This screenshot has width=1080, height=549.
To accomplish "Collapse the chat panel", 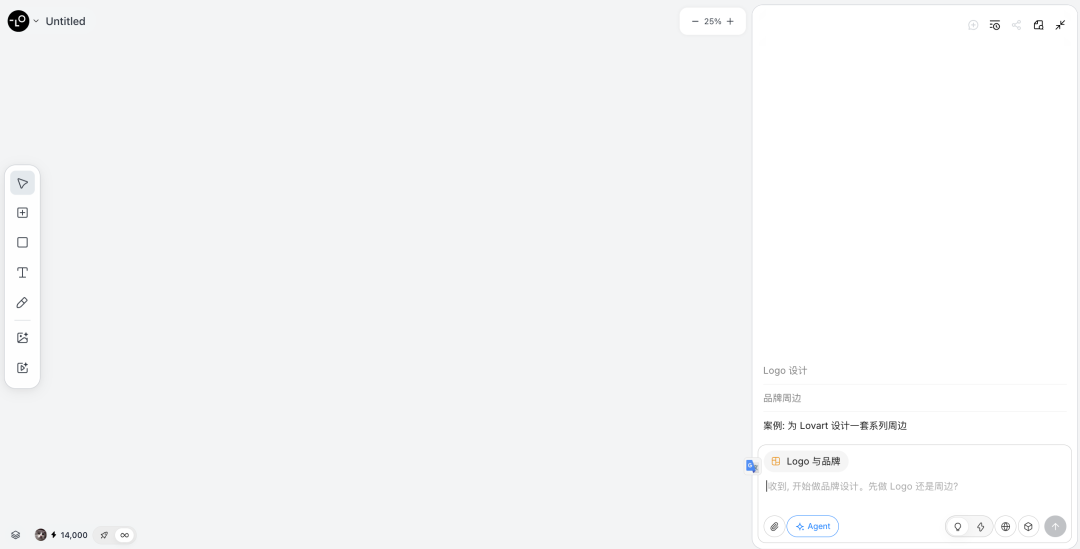I will (1060, 25).
